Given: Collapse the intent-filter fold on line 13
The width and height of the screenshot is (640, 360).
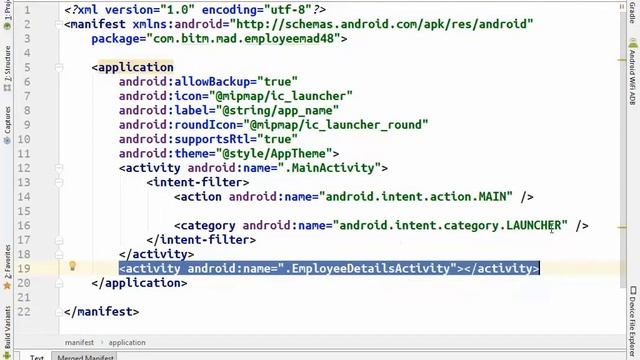Looking at the screenshot, I should coord(59,182).
